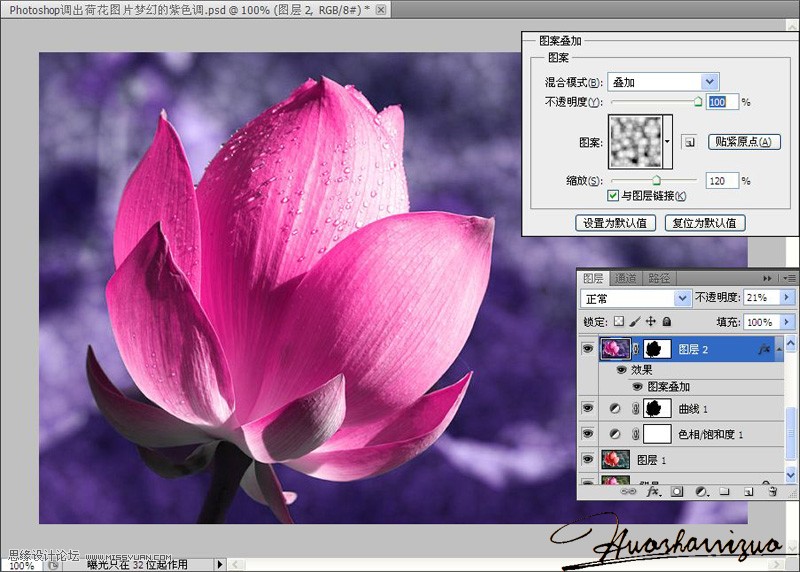The height and width of the screenshot is (572, 800).
Task: Click the status bar document info icon
Action: [54, 565]
